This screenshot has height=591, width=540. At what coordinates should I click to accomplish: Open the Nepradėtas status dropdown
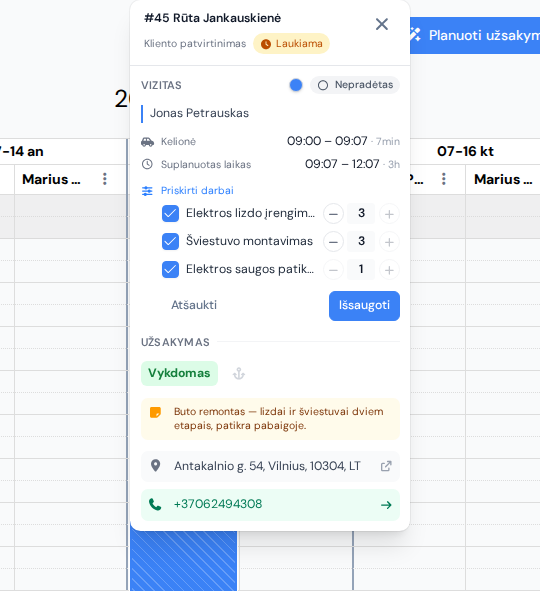click(x=355, y=85)
